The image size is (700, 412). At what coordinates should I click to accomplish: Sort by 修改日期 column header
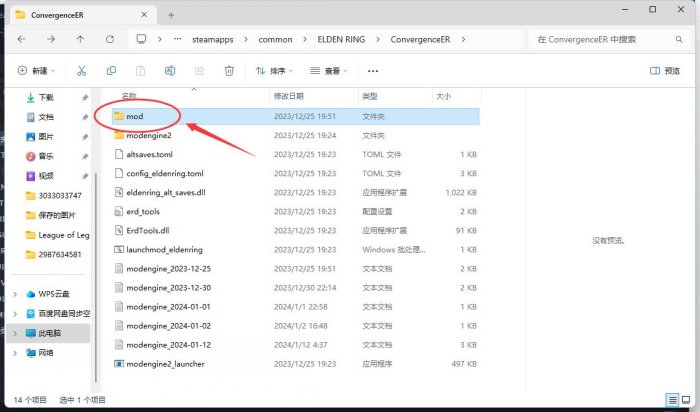[x=288, y=96]
